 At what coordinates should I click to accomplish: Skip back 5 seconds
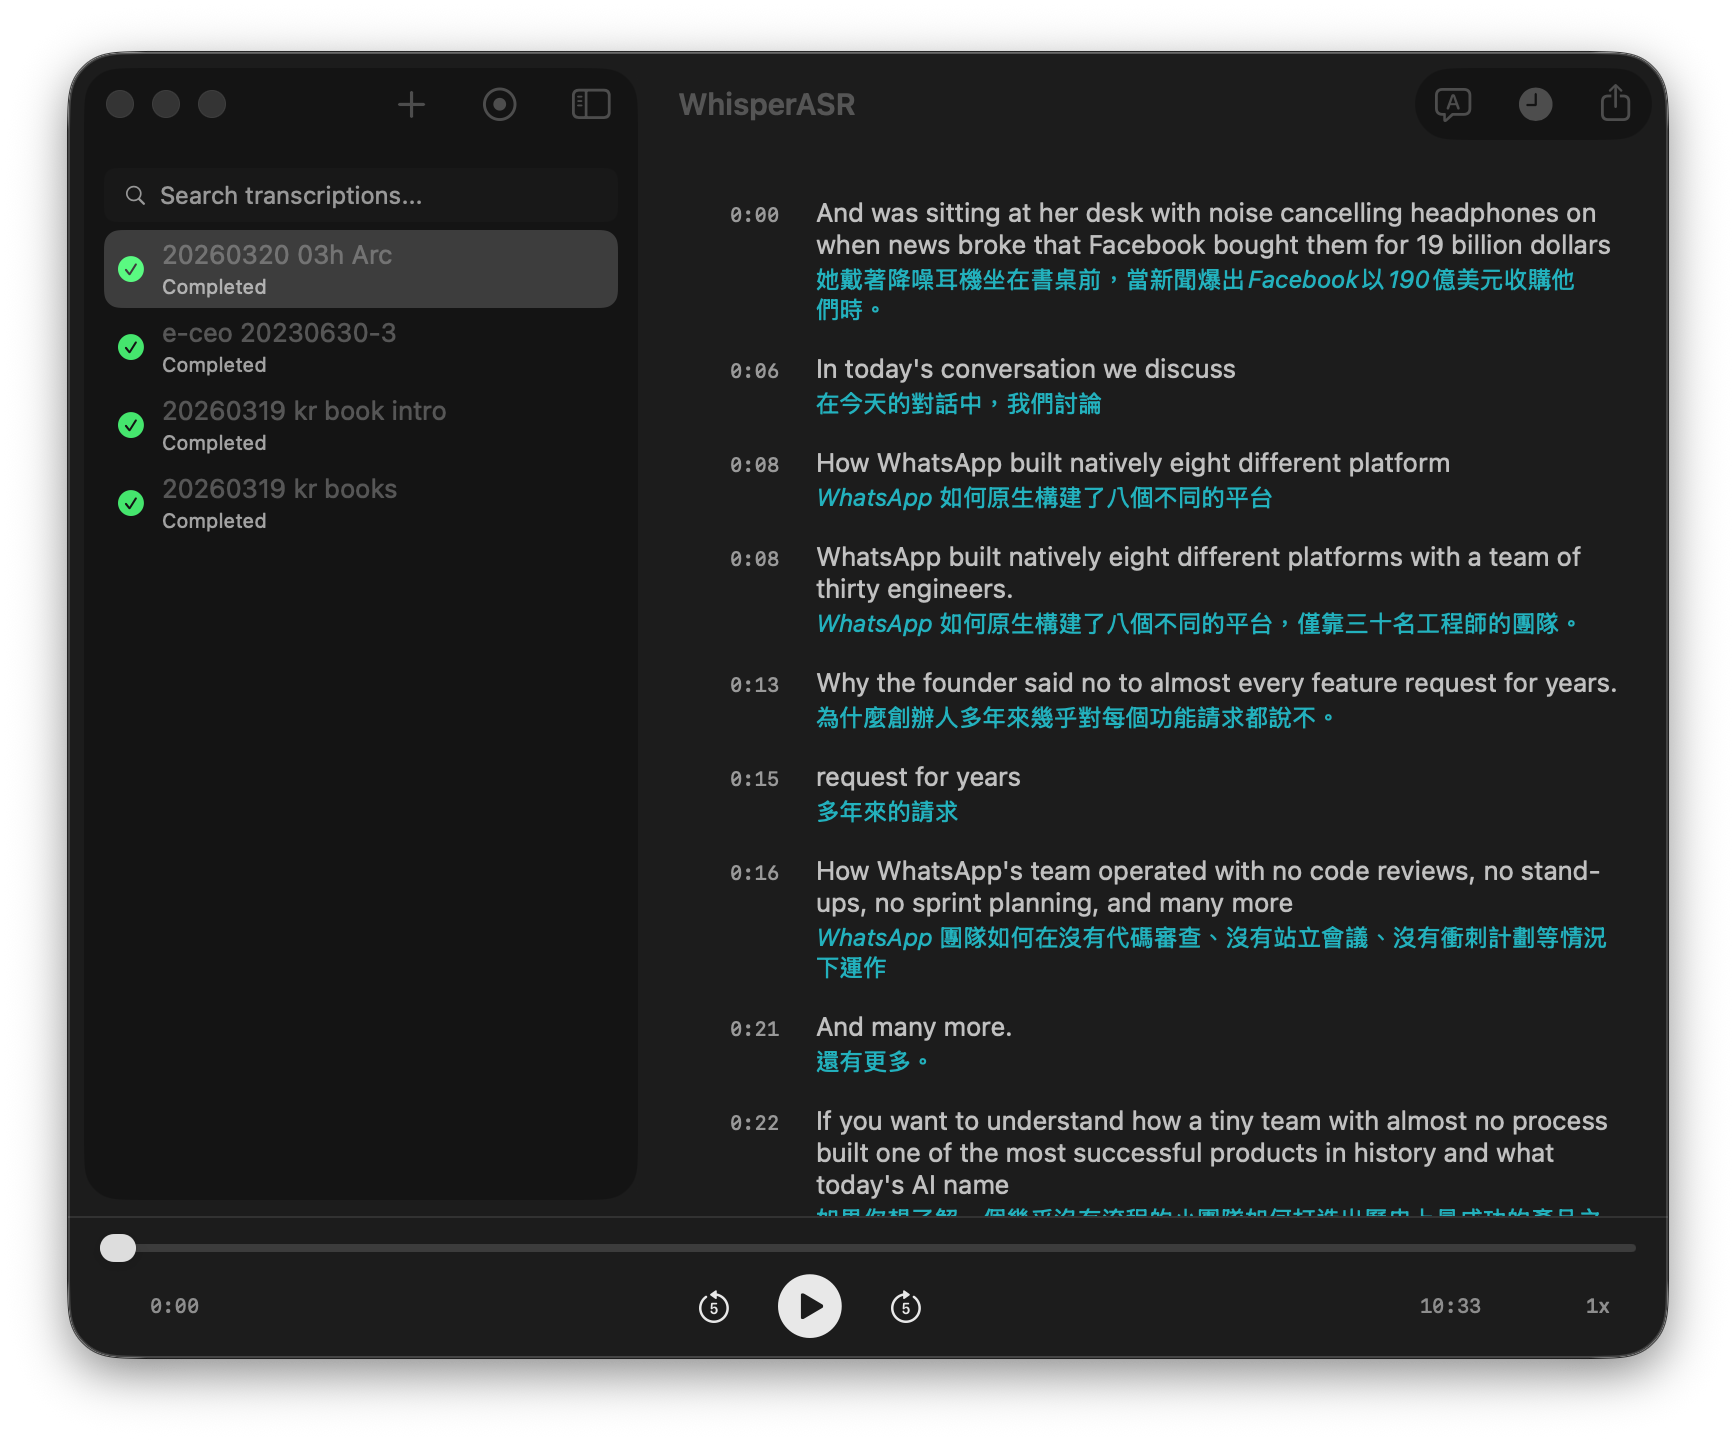(x=713, y=1306)
